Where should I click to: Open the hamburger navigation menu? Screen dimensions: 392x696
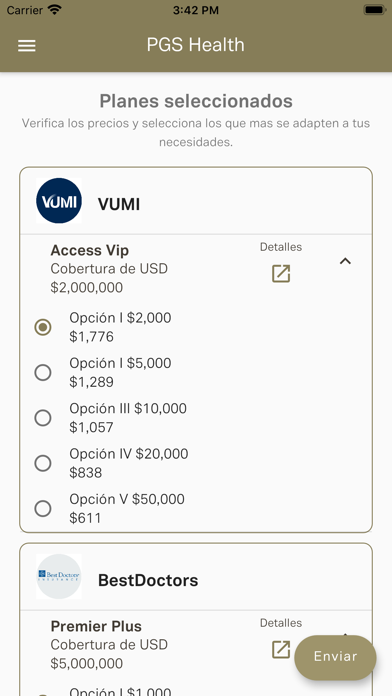[x=27, y=45]
